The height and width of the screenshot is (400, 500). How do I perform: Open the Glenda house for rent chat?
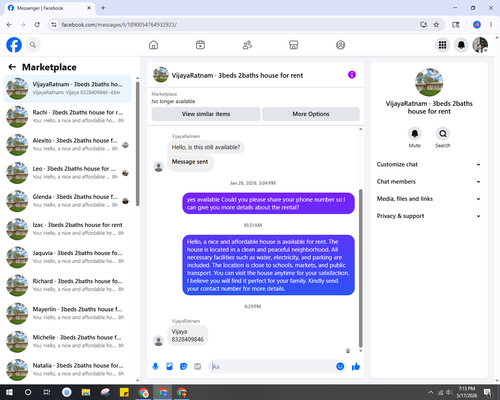67,201
